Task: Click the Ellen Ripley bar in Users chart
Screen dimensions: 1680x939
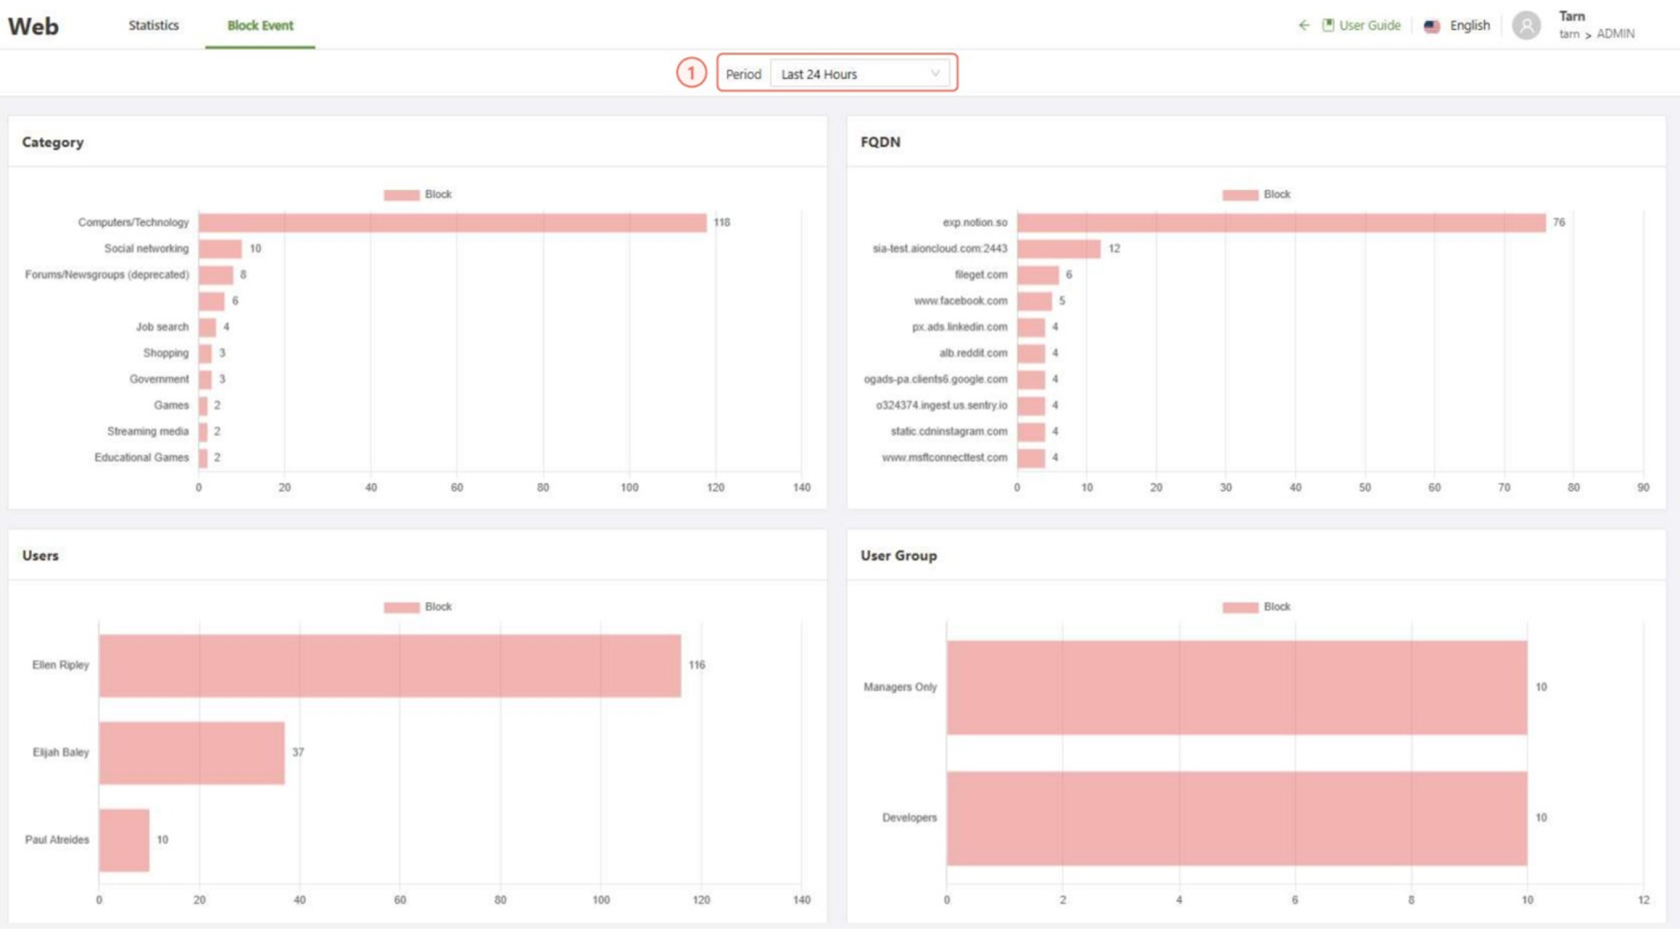Action: (x=389, y=666)
